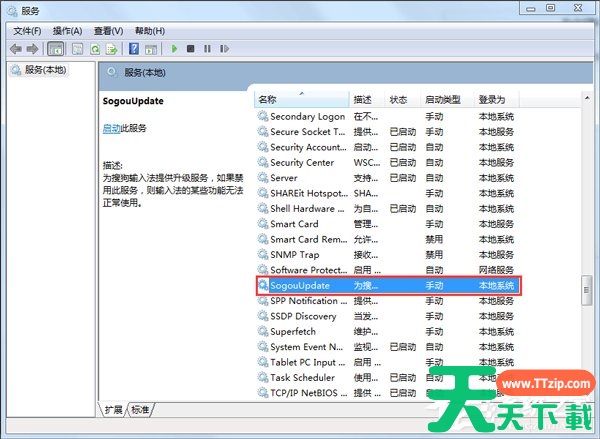
Task: Sort by the 状态 column header
Action: [403, 100]
